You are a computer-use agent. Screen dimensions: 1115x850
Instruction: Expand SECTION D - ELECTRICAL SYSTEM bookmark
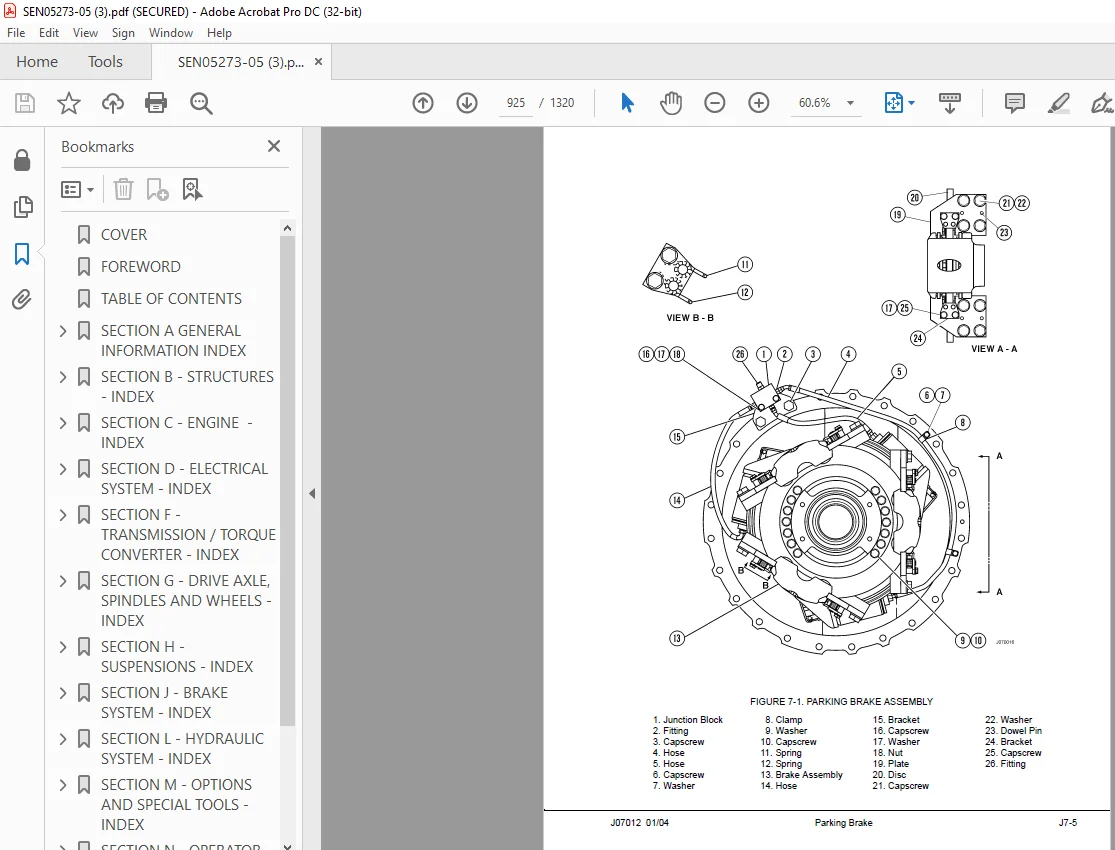(63, 469)
